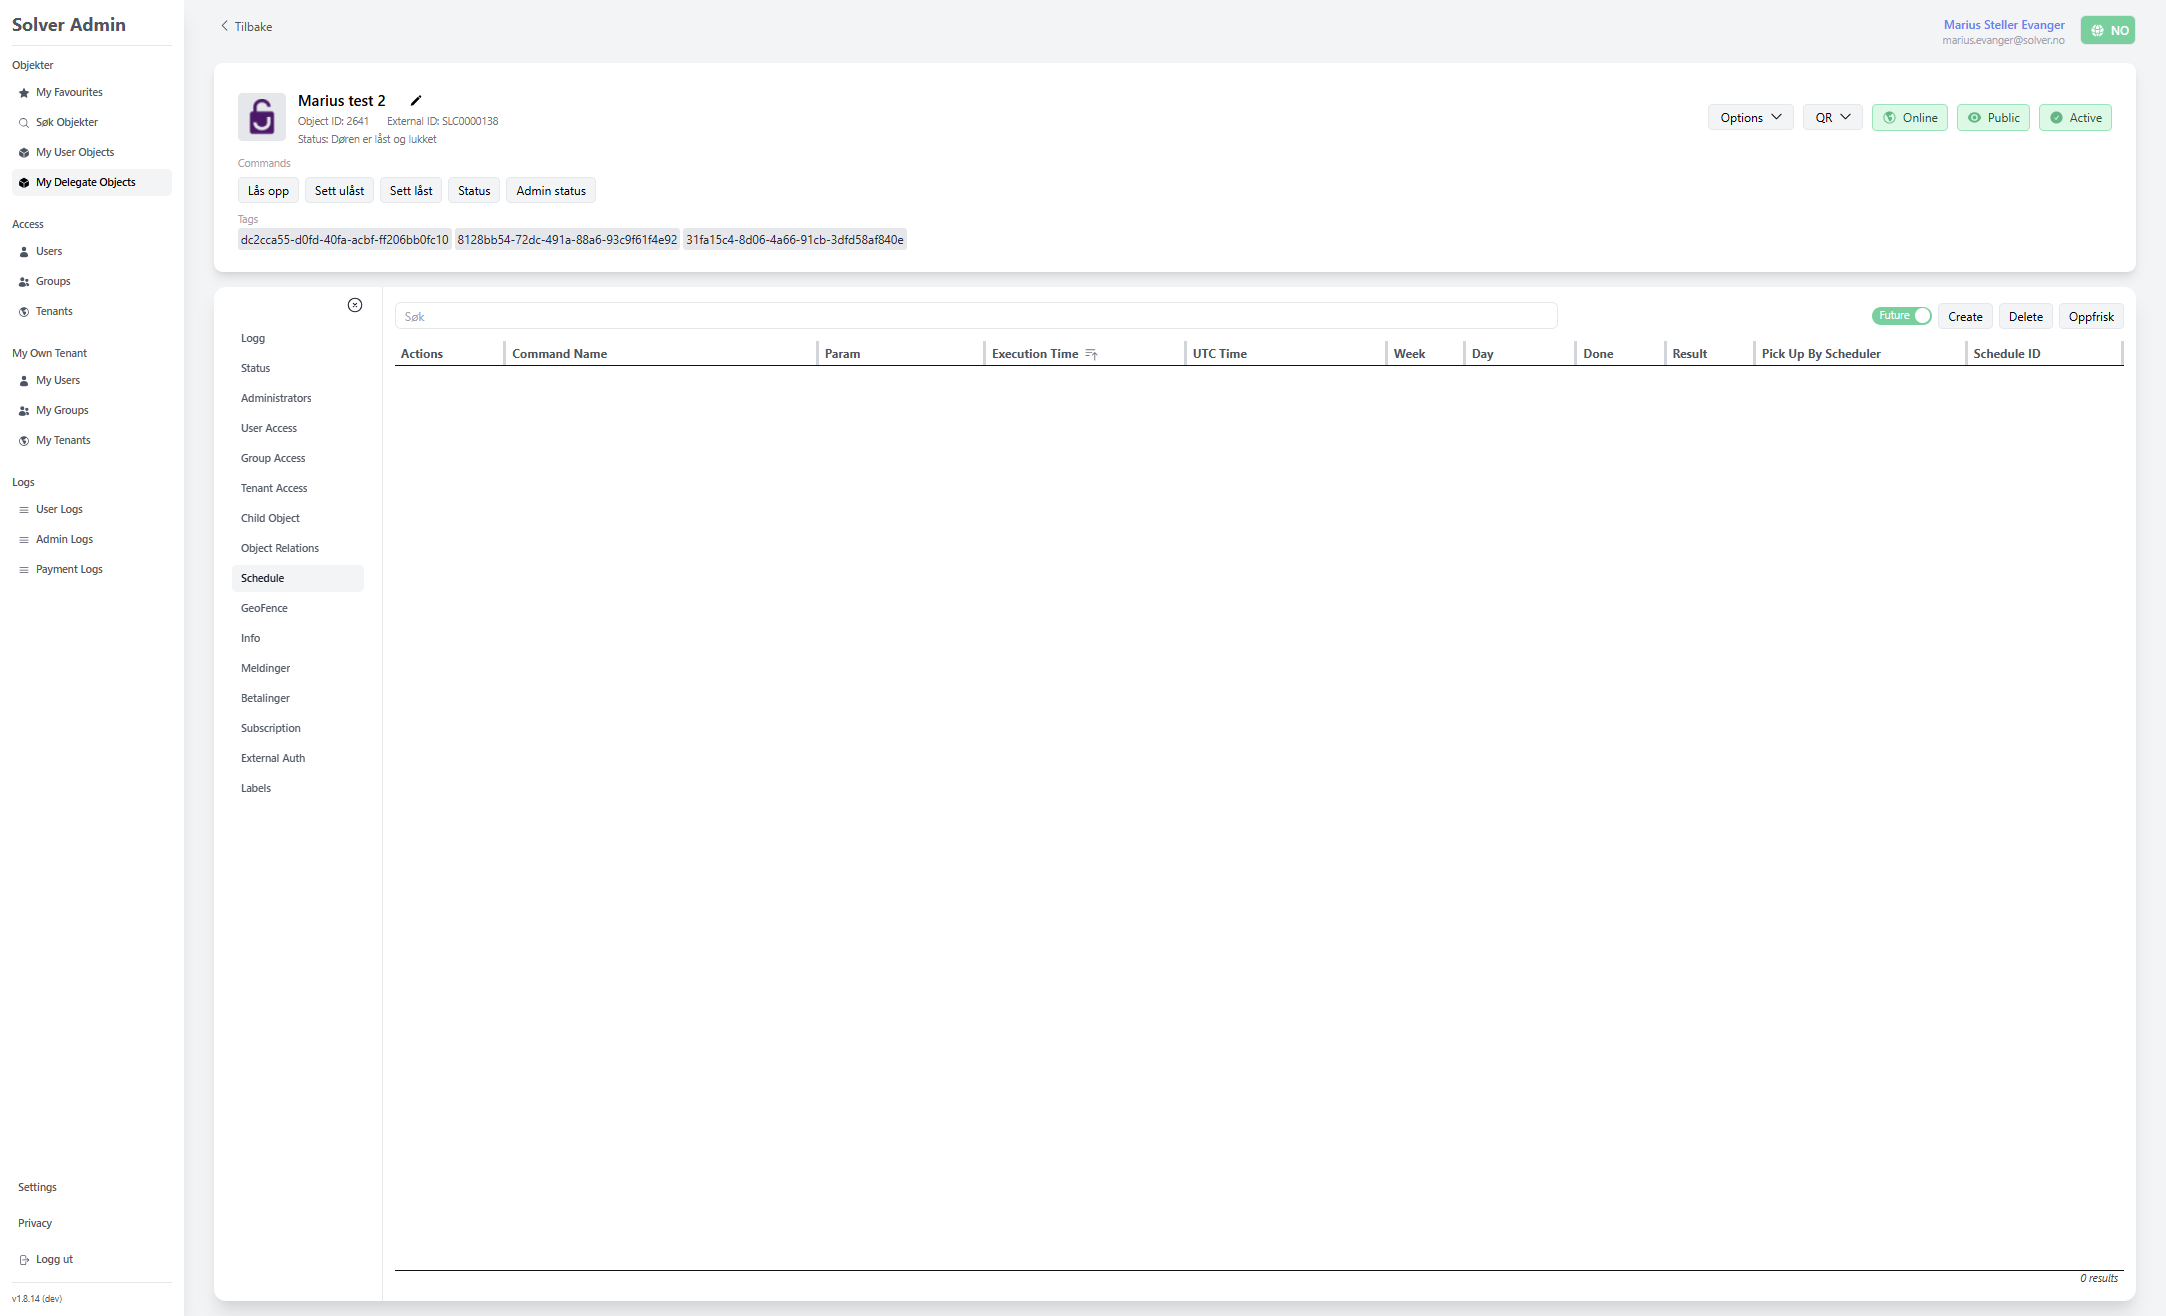Select User Access in object menu
This screenshot has width=2166, height=1316.
pos(298,428)
